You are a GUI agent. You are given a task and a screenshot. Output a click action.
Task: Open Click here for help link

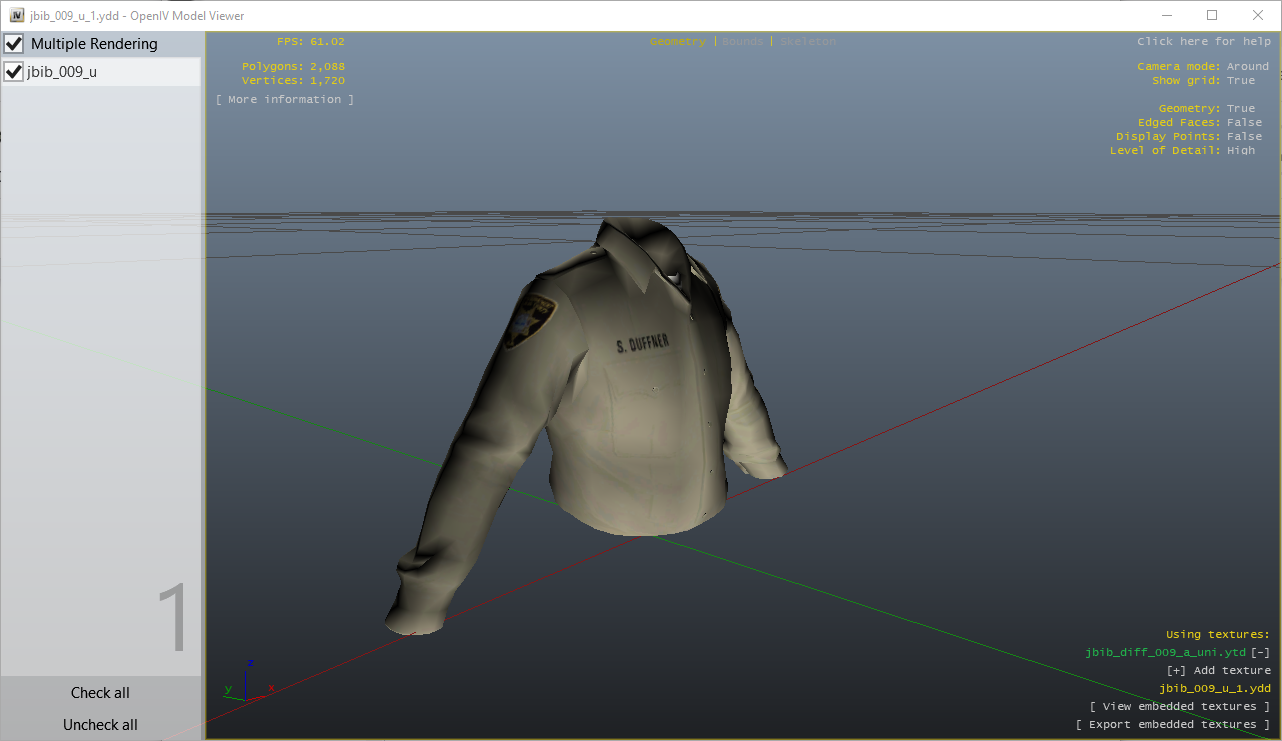(1203, 42)
